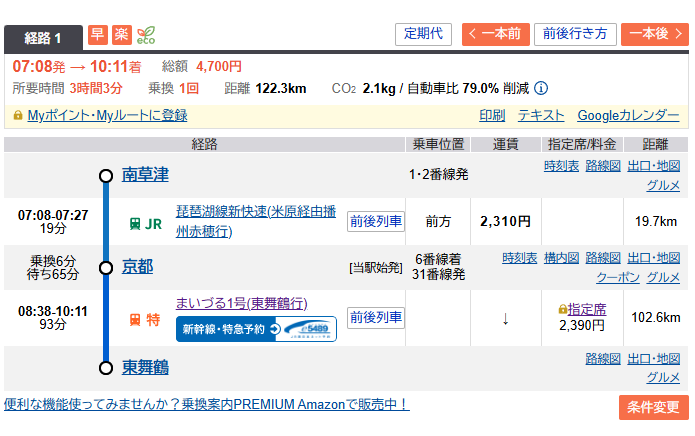Click 前後列車 for 琵琶湖線新快速
Image resolution: width=695 pixels, height=436 pixels.
tap(376, 221)
